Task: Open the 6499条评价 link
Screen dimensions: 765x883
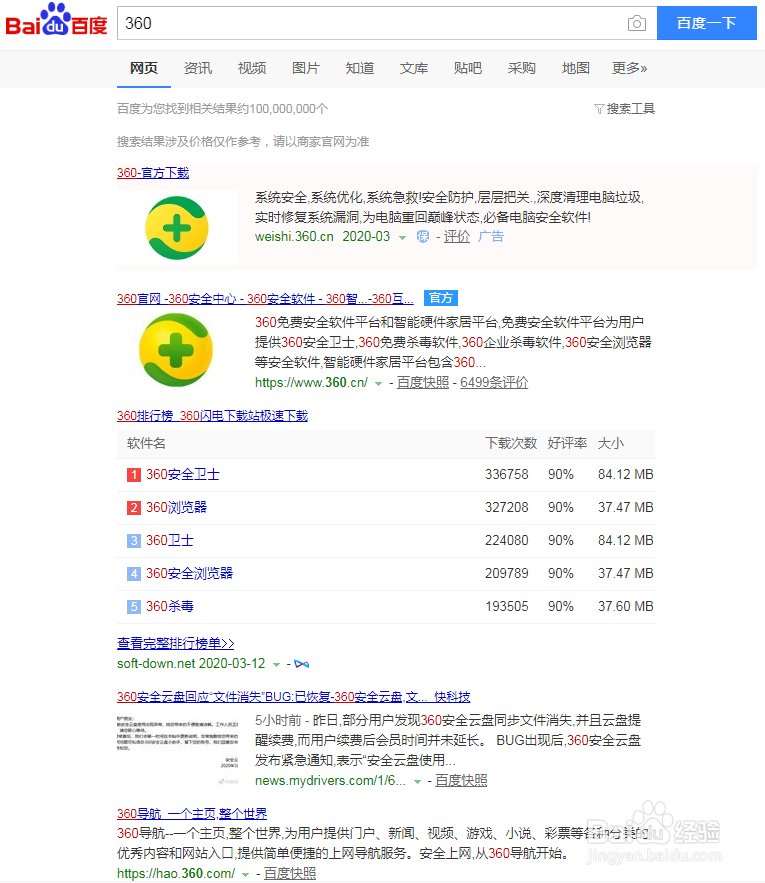Action: [494, 383]
